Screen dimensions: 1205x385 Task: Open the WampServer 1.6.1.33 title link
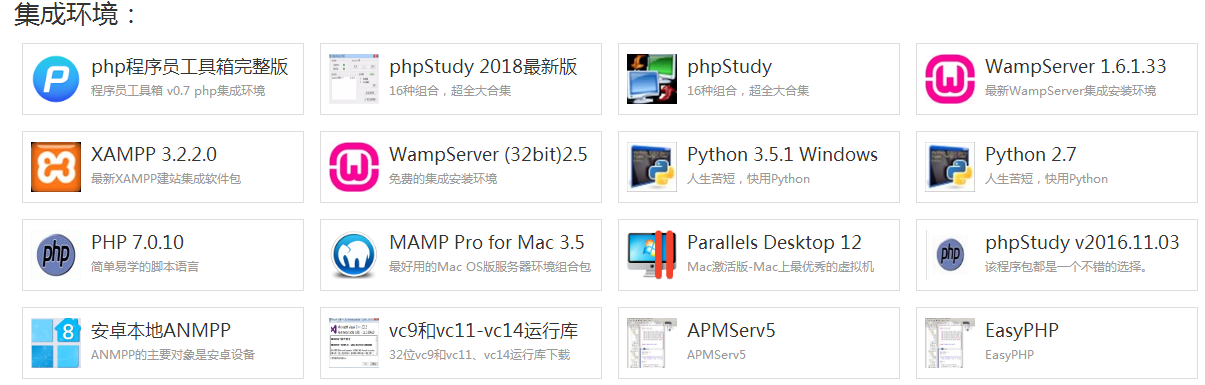(x=1075, y=67)
